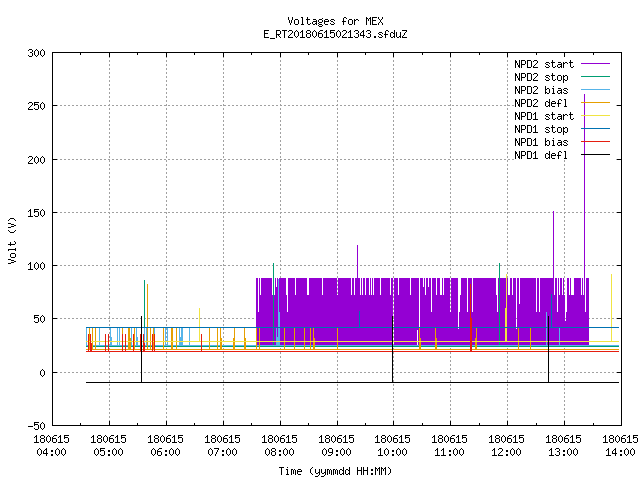Click the tallest purple spike near 260 V
This screenshot has height=480, width=640.
click(584, 186)
